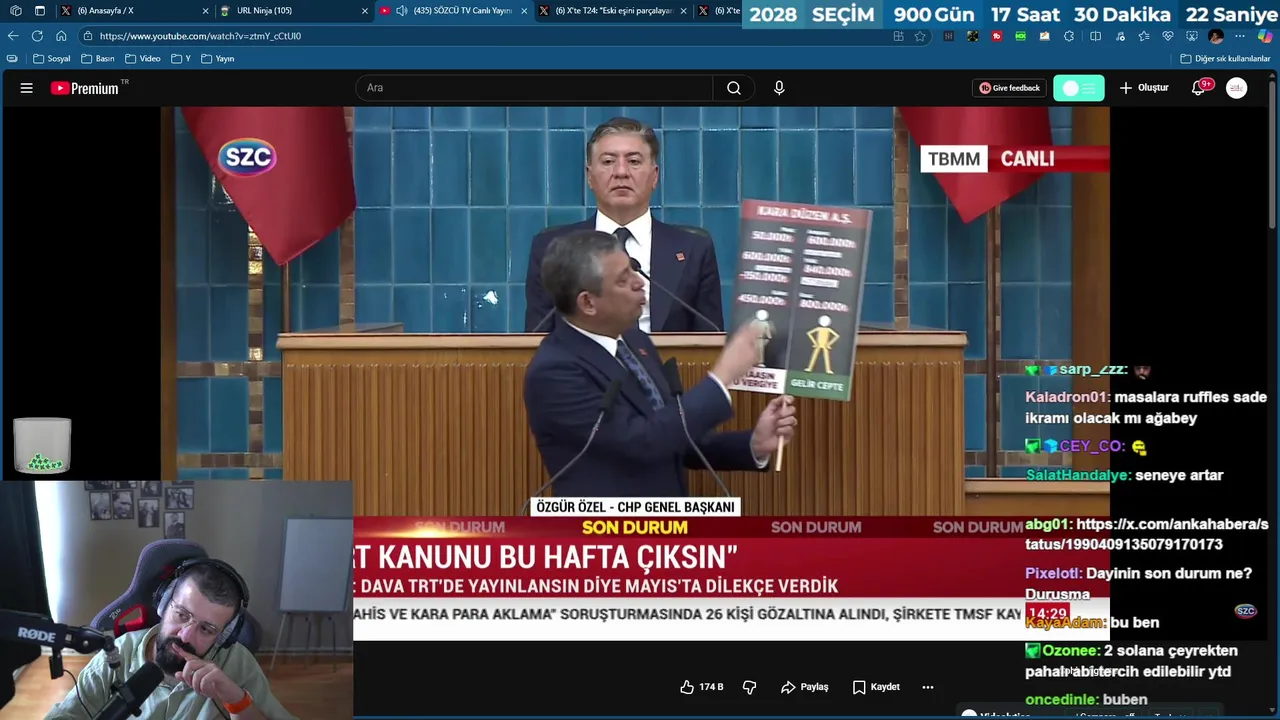1280x720 pixels.
Task: Open browser essentials heart icon
Action: click(x=1167, y=36)
